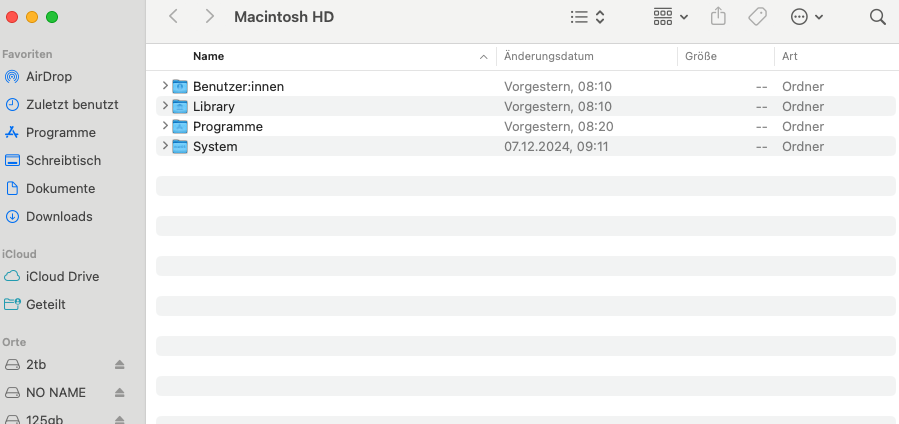Eject the NO NAME volume

point(119,392)
